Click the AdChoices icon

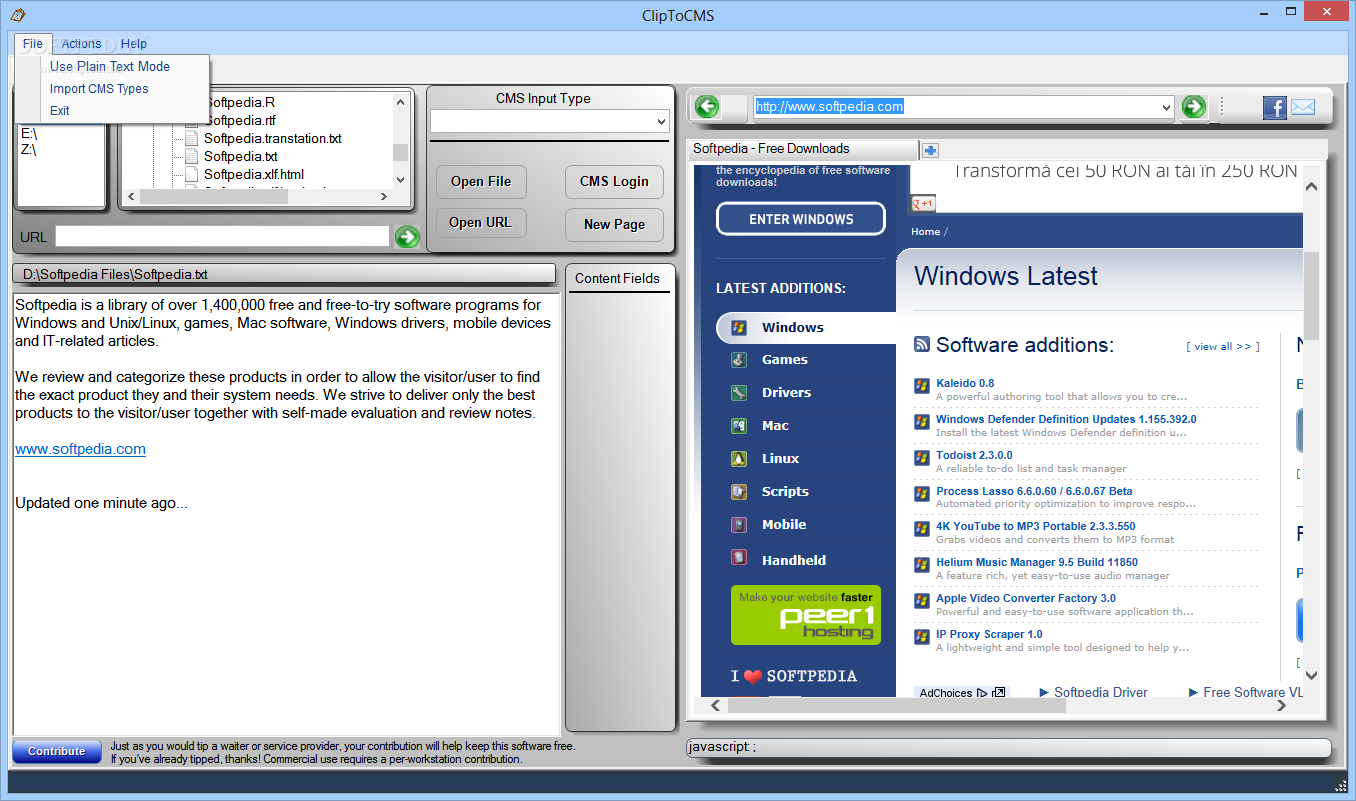click(982, 693)
